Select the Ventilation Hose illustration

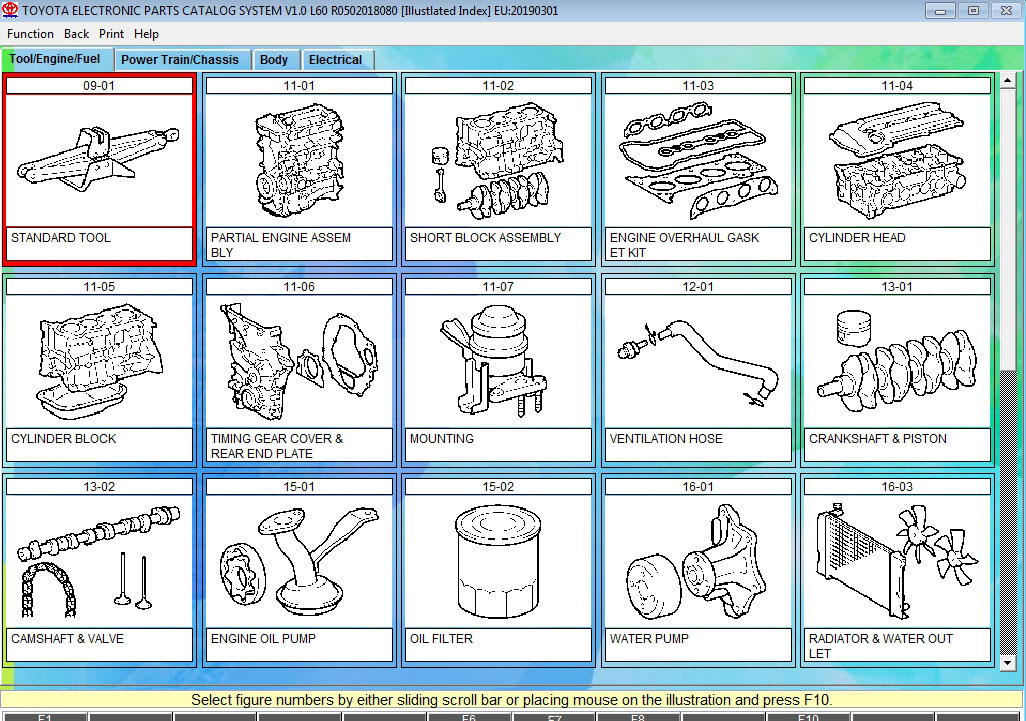coord(698,361)
